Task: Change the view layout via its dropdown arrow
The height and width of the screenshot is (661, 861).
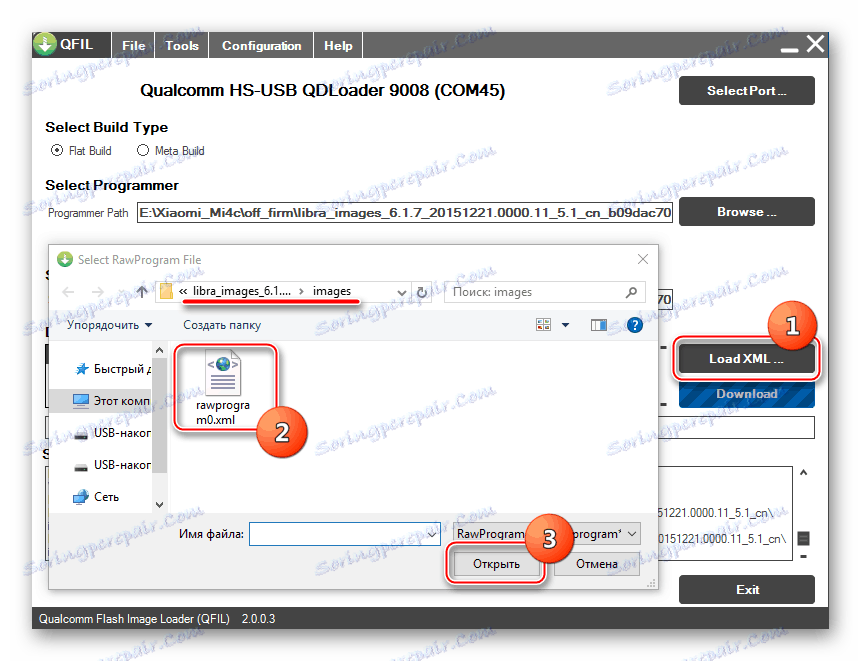Action: pyautogui.click(x=565, y=324)
